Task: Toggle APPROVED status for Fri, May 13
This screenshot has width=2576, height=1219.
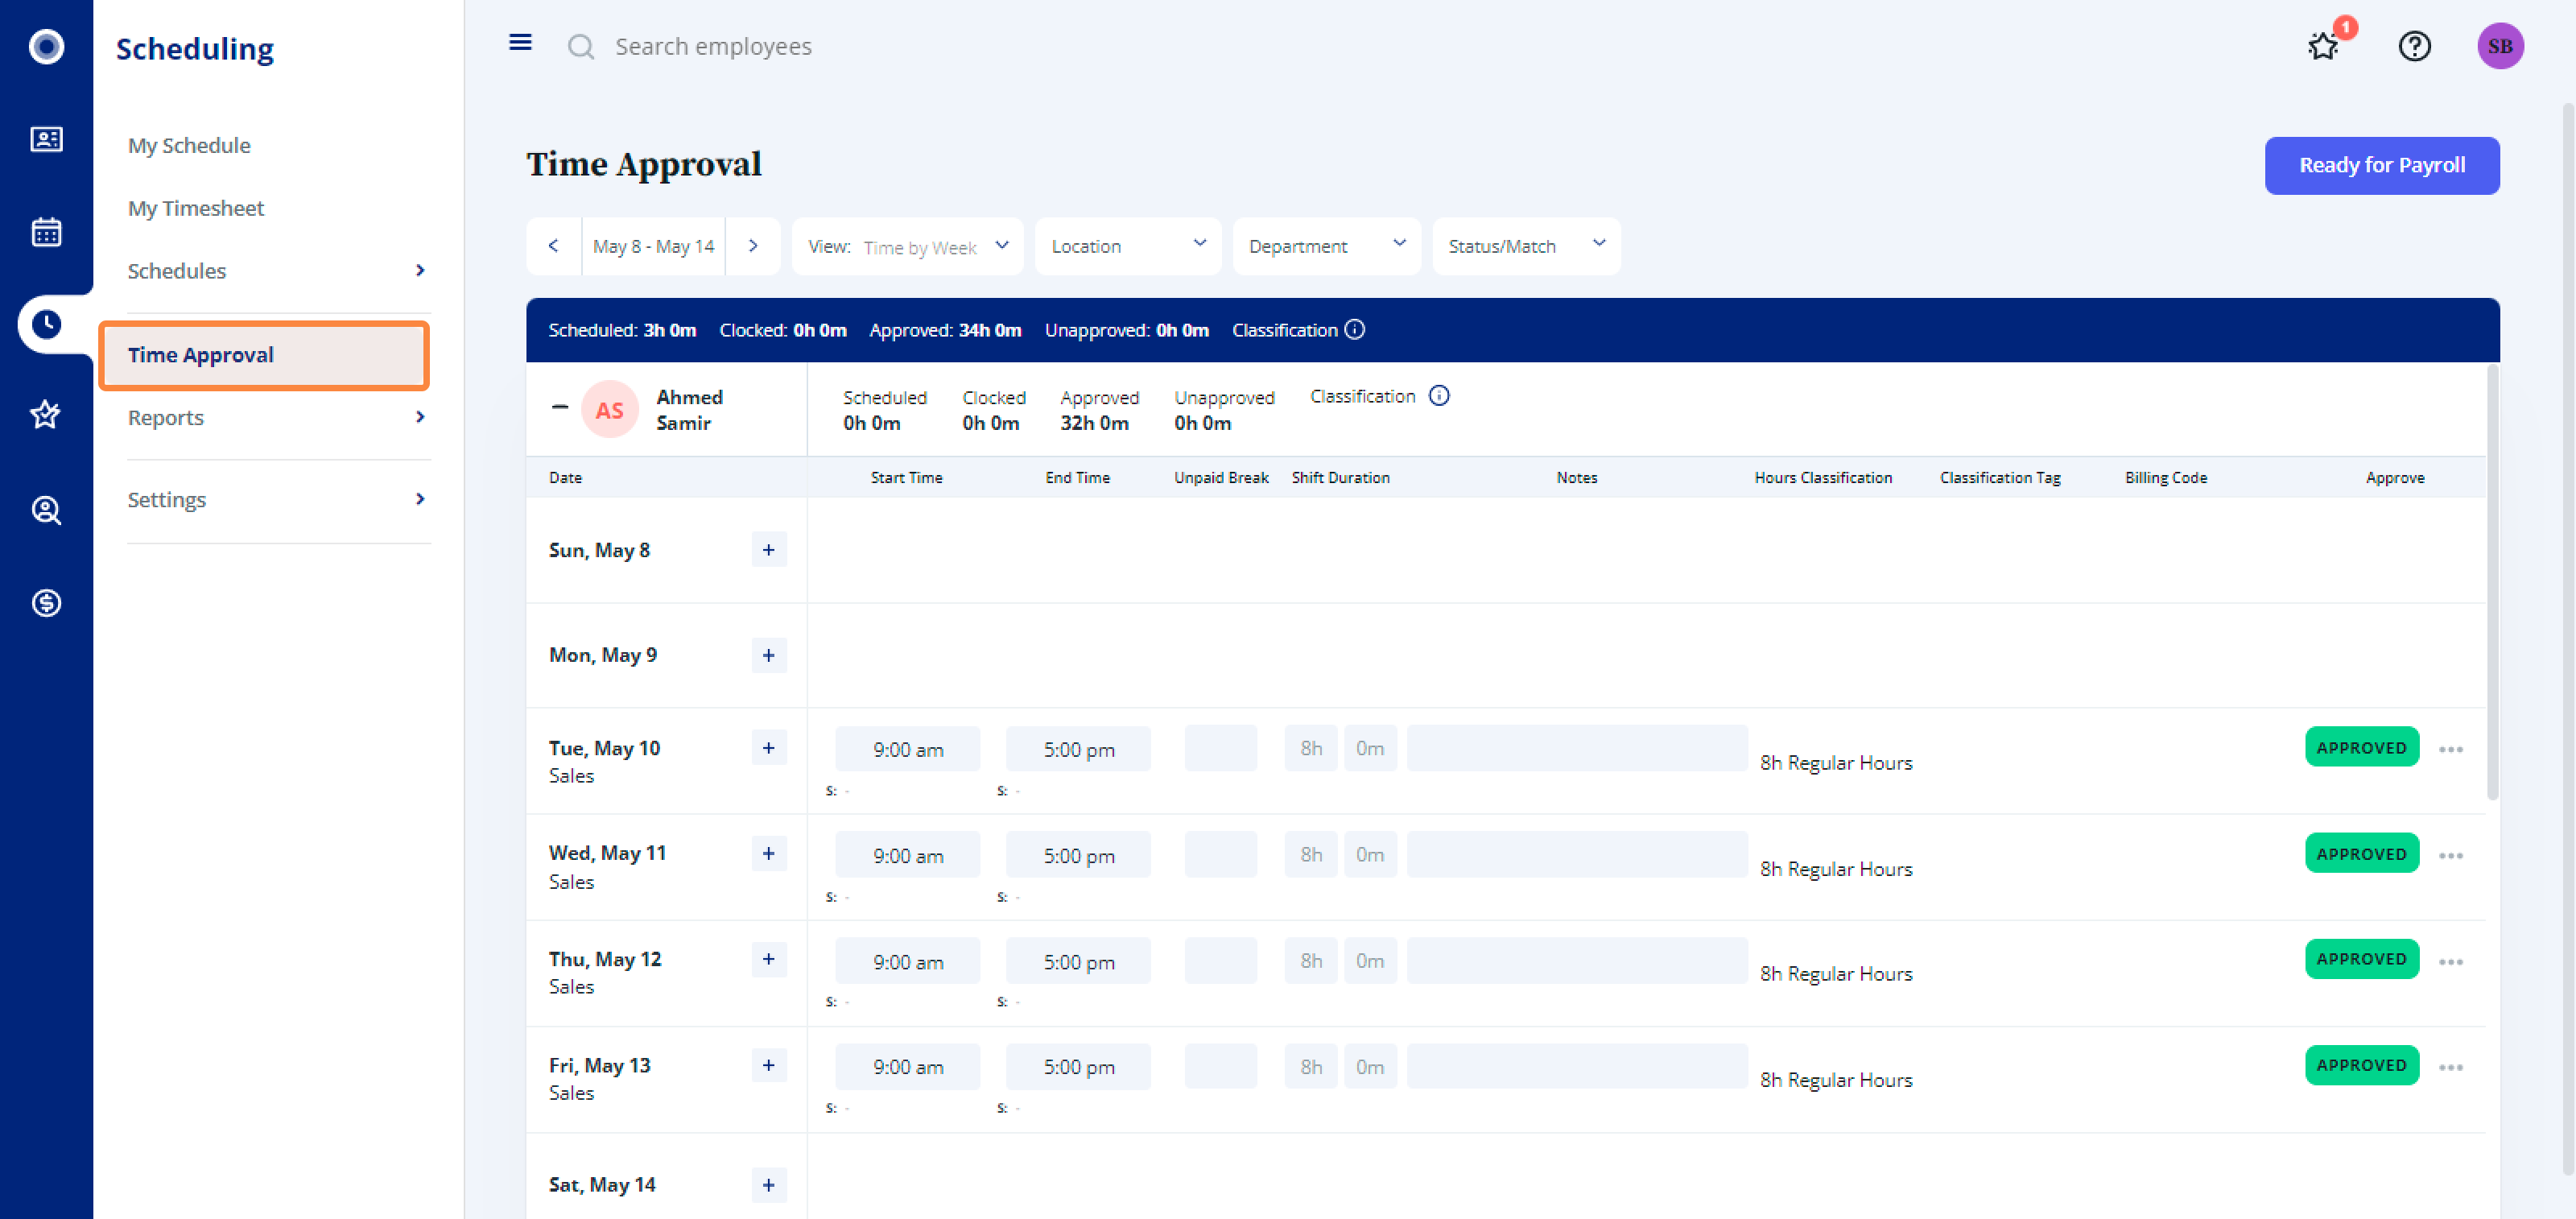Action: 2362,1065
